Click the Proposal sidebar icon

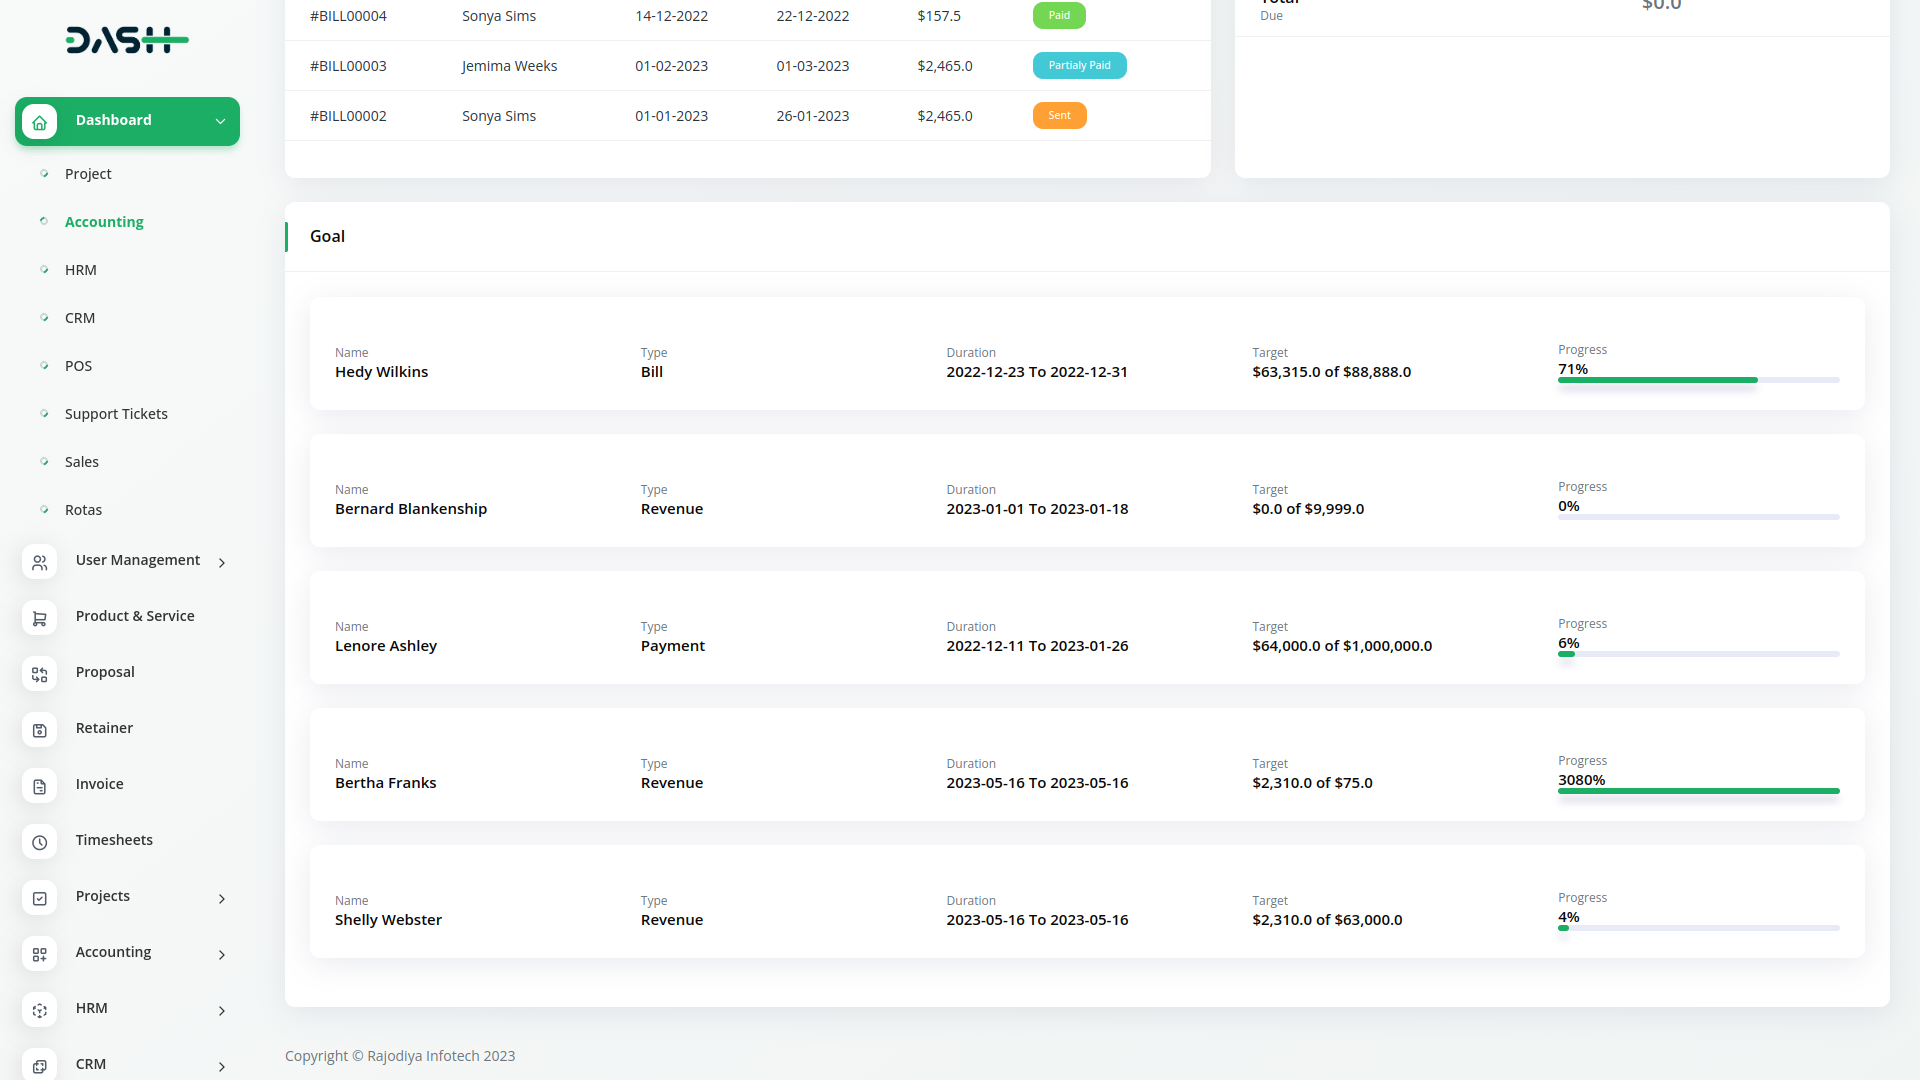[x=39, y=675]
